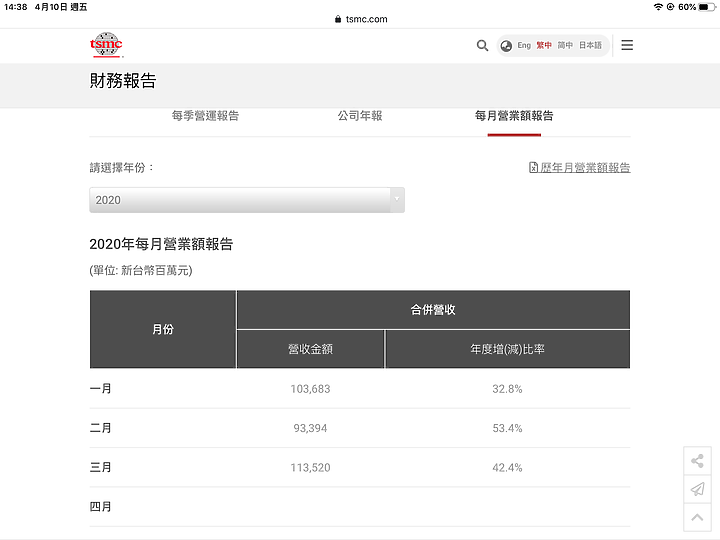Open the TSMC logo home link

pyautogui.click(x=106, y=45)
